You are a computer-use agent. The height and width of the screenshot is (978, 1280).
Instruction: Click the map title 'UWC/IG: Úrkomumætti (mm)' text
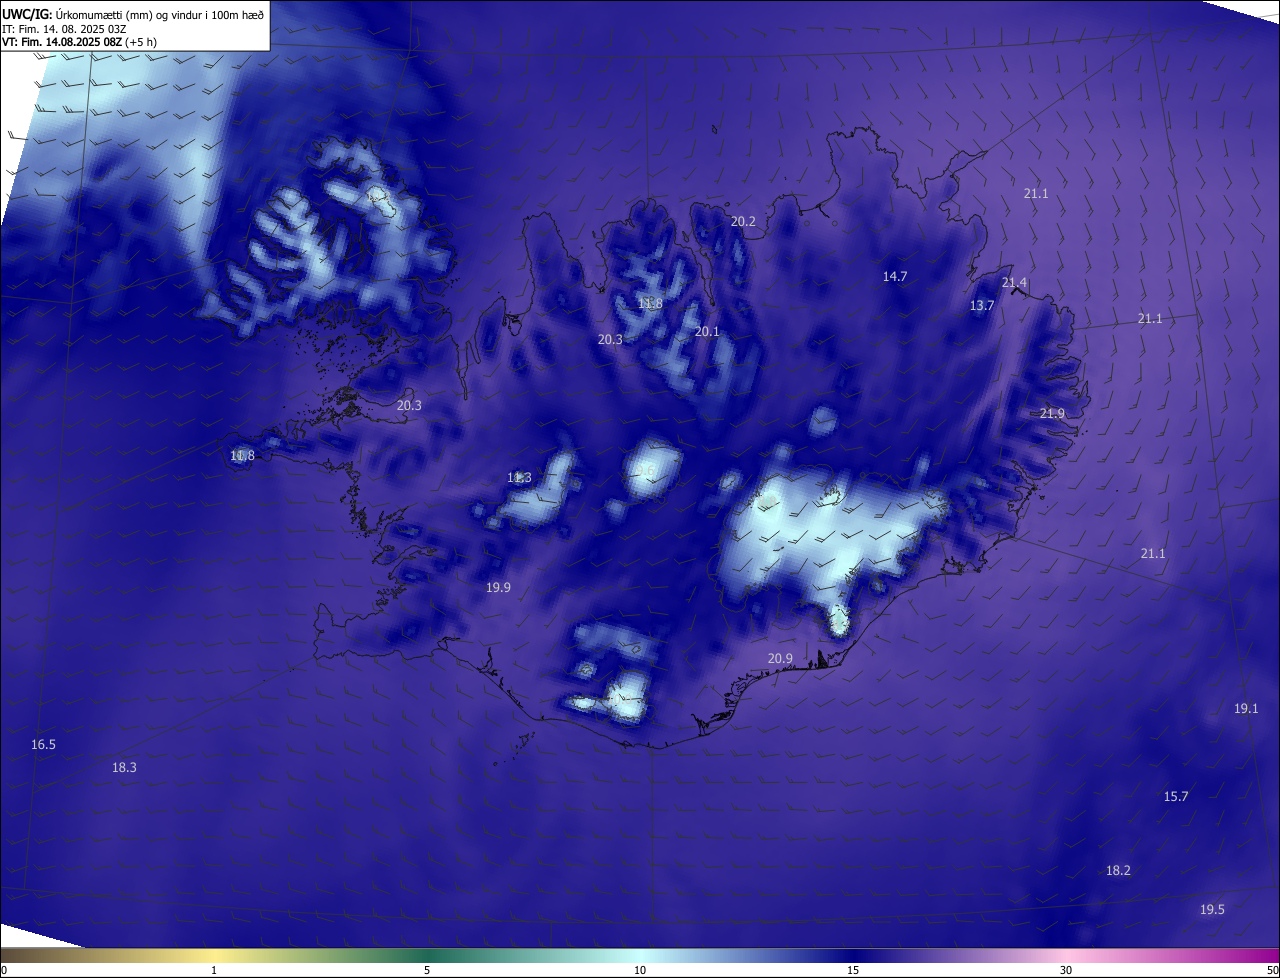(x=79, y=14)
